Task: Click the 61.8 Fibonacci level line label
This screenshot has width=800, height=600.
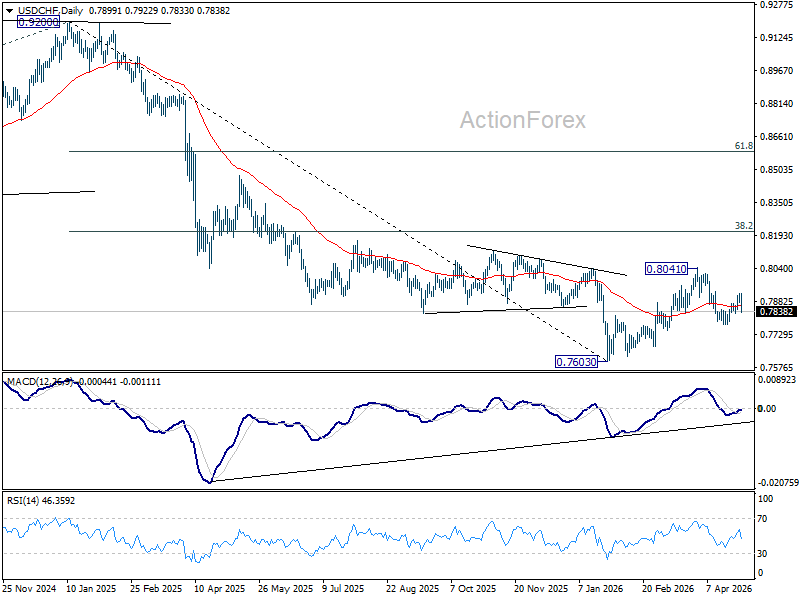Action: click(x=743, y=146)
